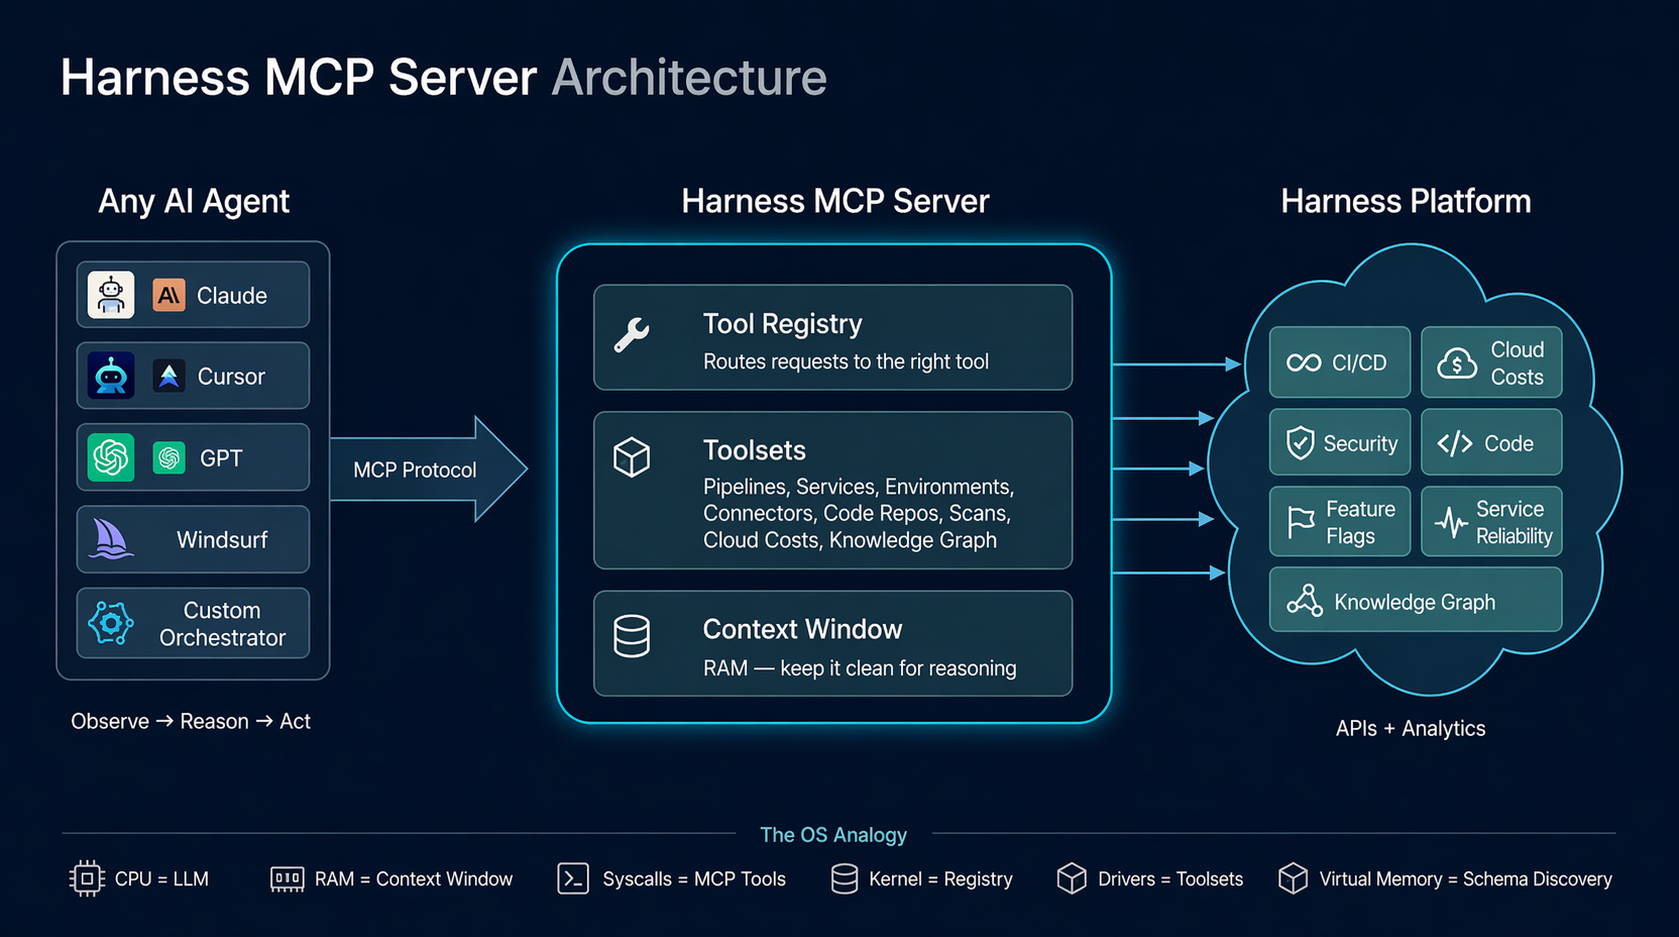
Task: Click 'Observe → Reason → Act' text
Action: tap(190, 722)
